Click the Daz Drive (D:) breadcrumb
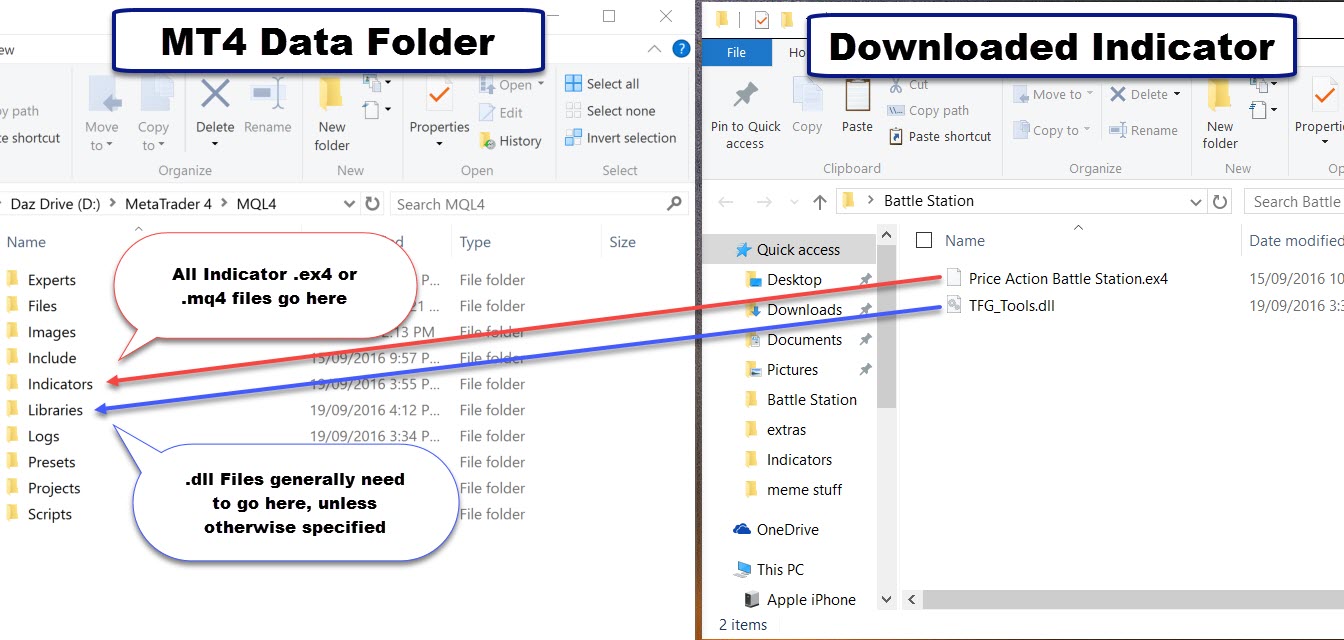The height and width of the screenshot is (640, 1344). pos(55,204)
